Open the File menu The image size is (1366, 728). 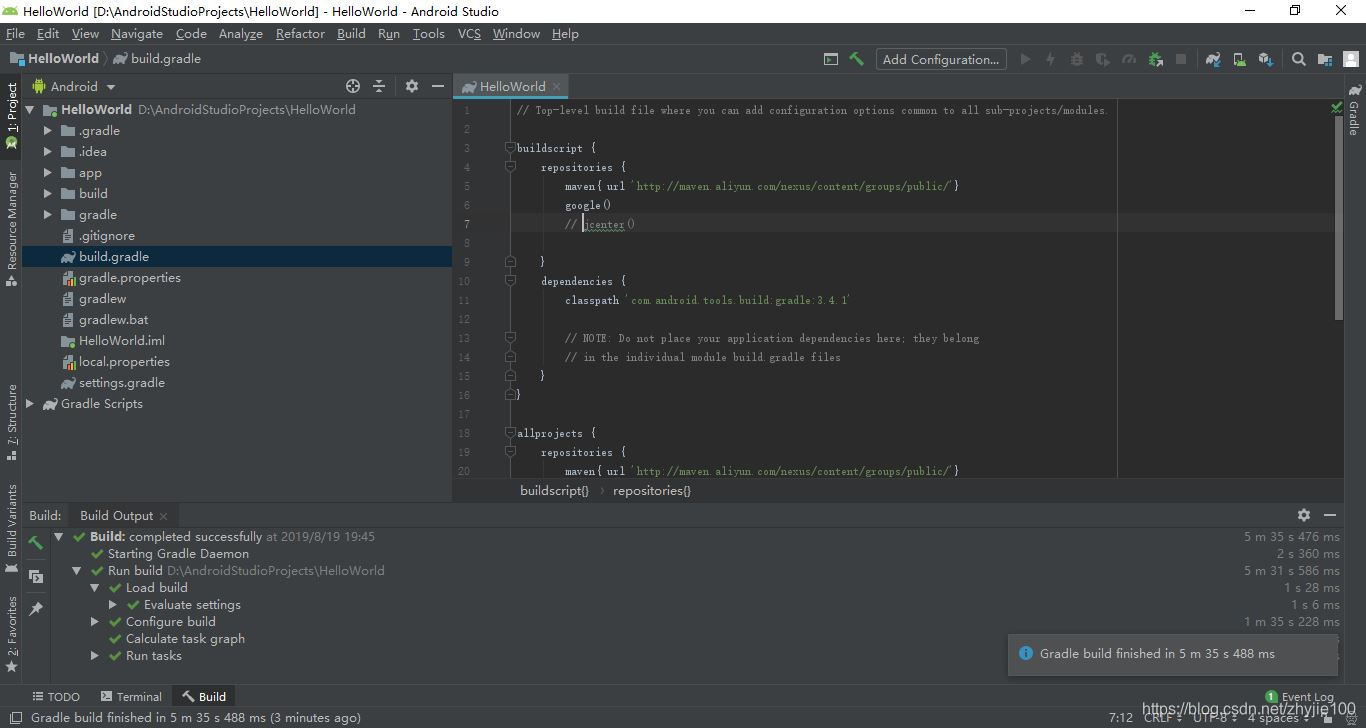(x=15, y=33)
